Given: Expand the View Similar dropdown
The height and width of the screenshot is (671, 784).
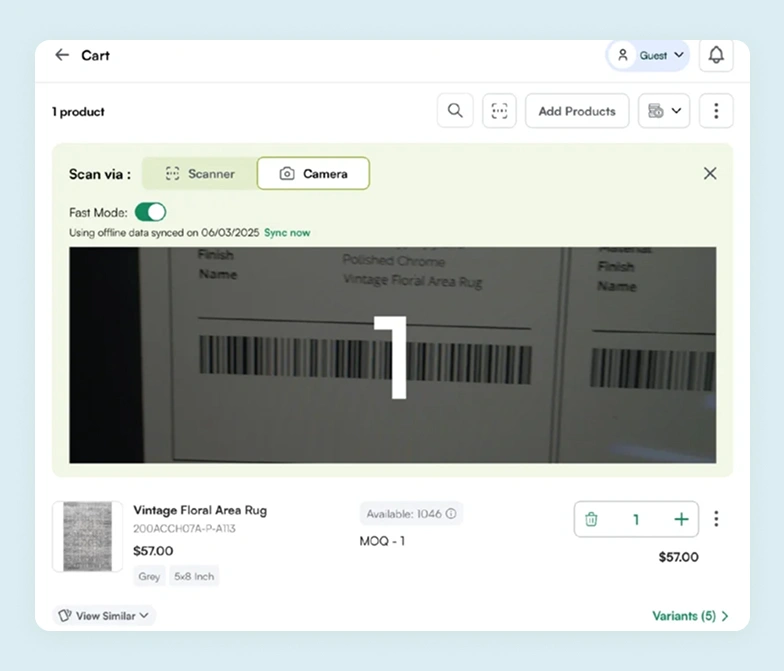Looking at the screenshot, I should [104, 616].
